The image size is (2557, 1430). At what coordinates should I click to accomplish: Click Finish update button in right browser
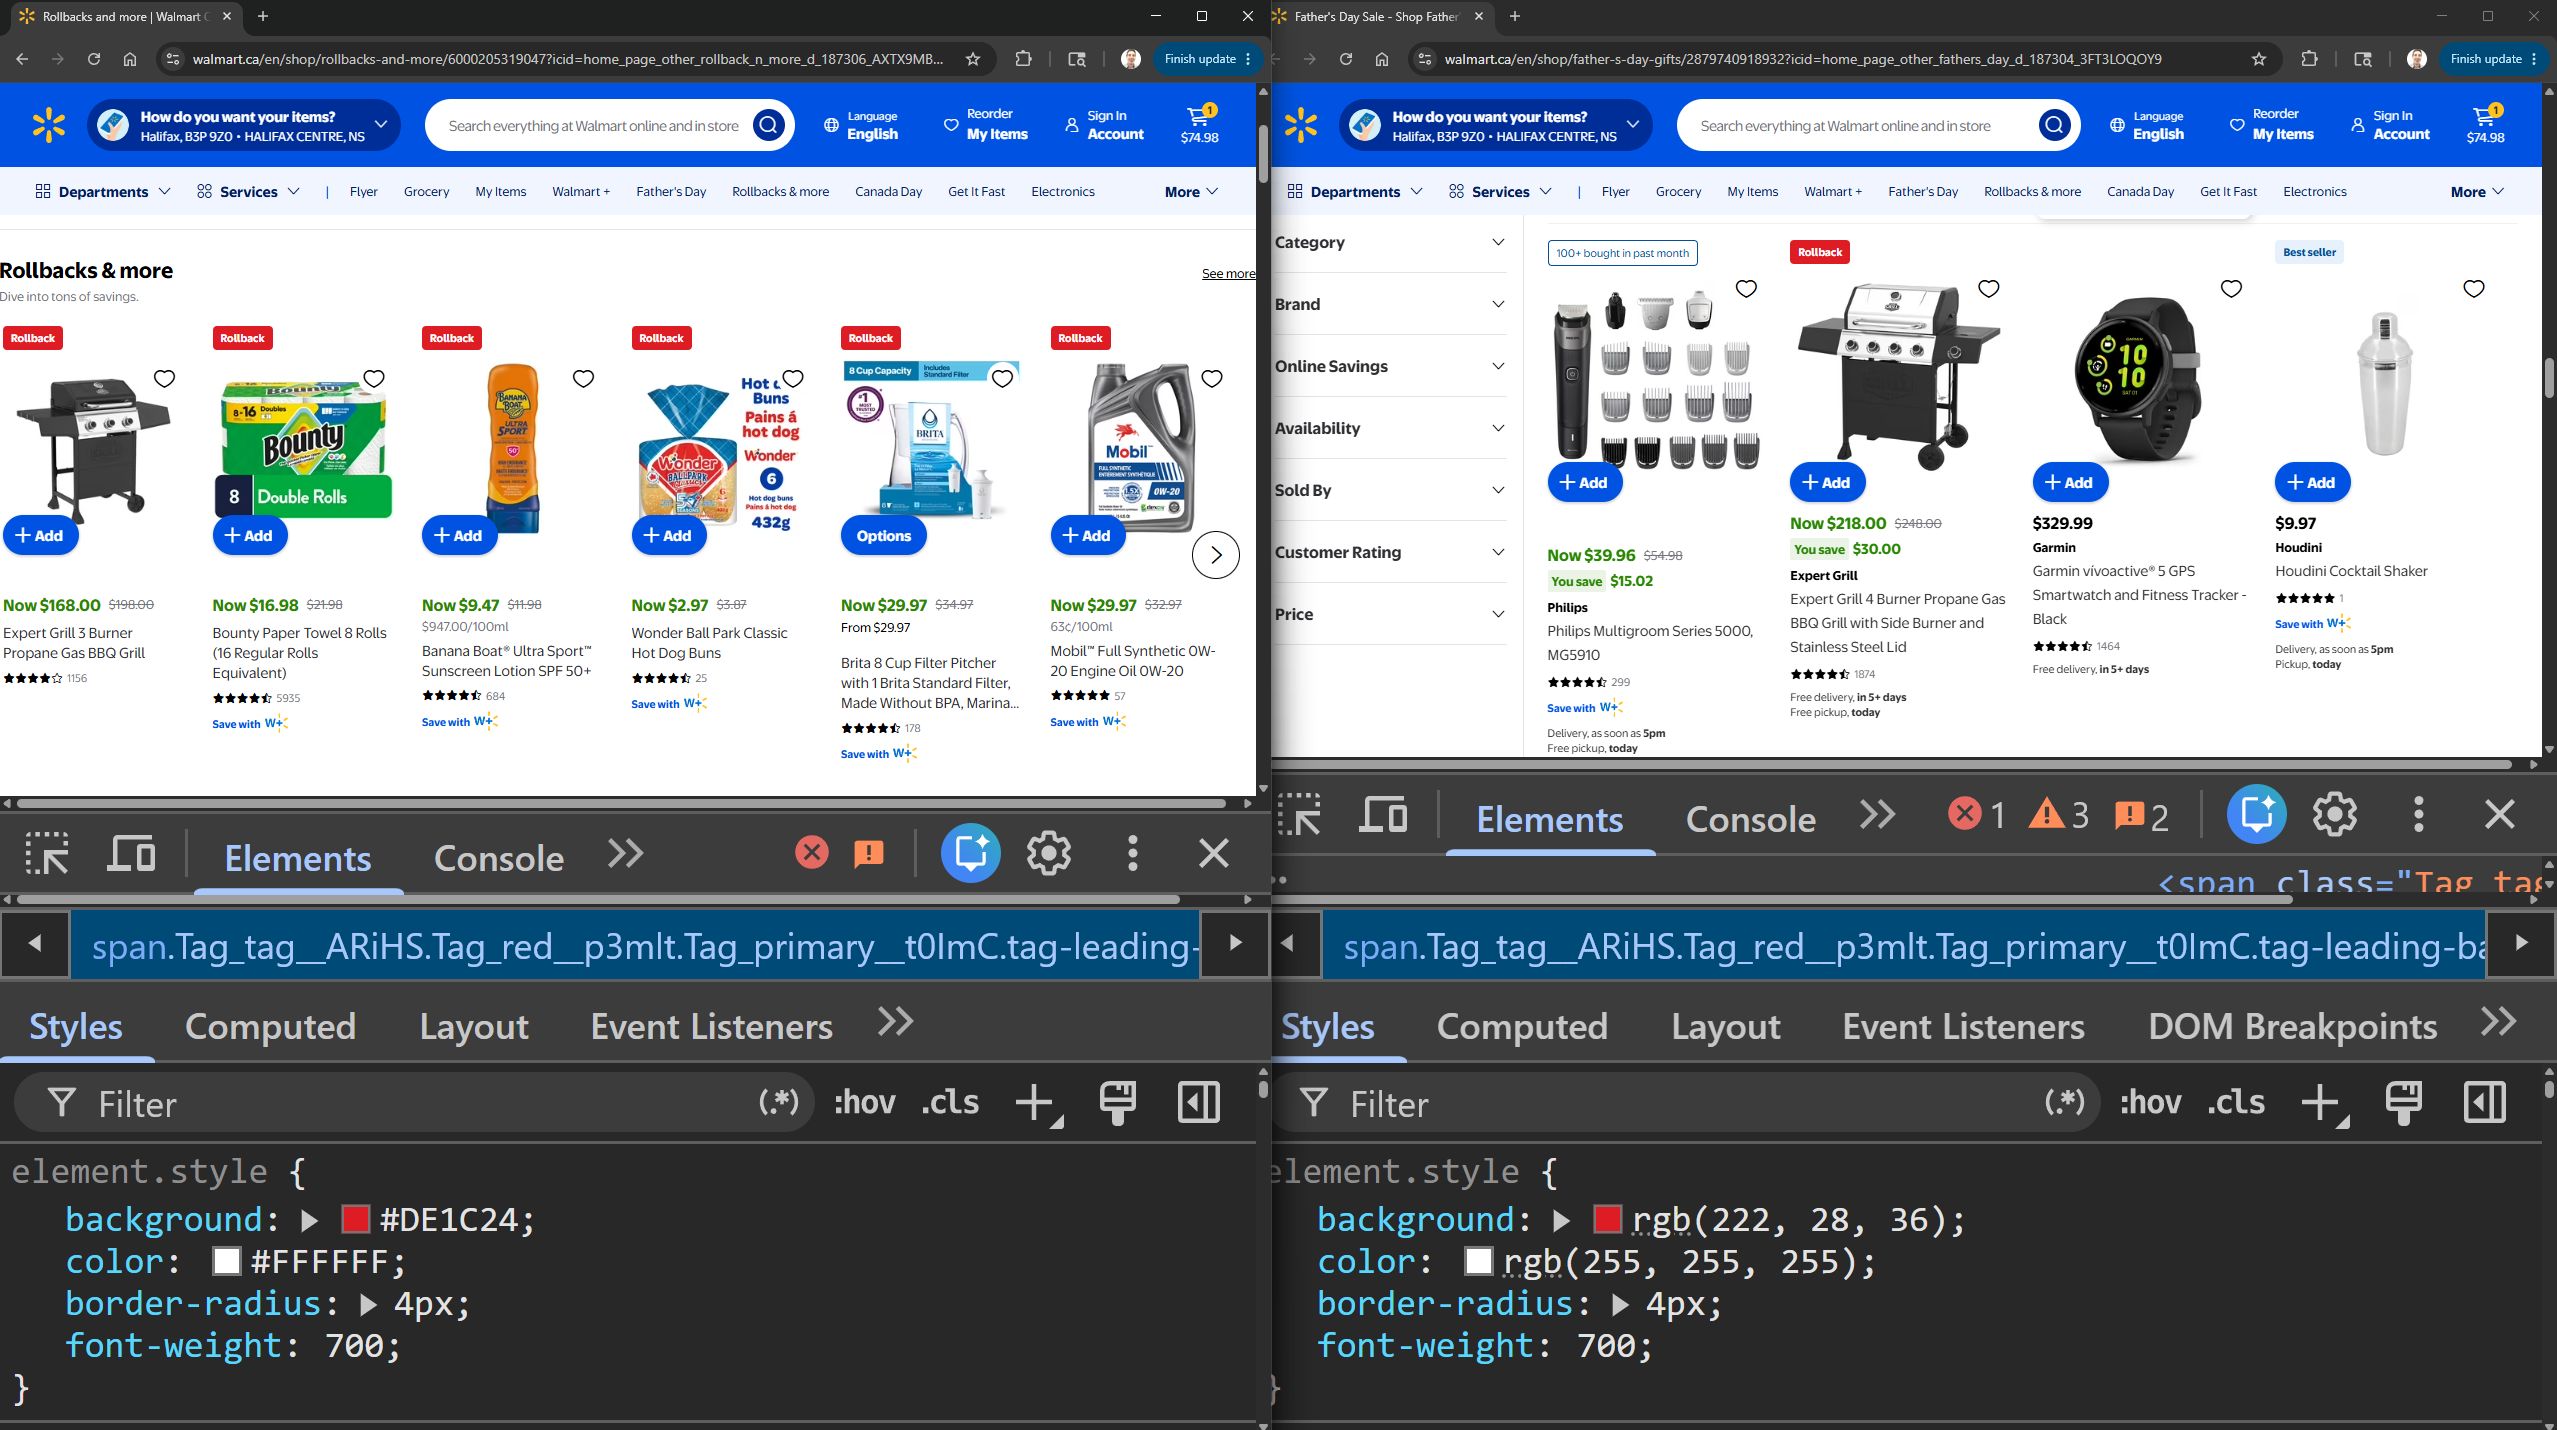click(x=2494, y=59)
